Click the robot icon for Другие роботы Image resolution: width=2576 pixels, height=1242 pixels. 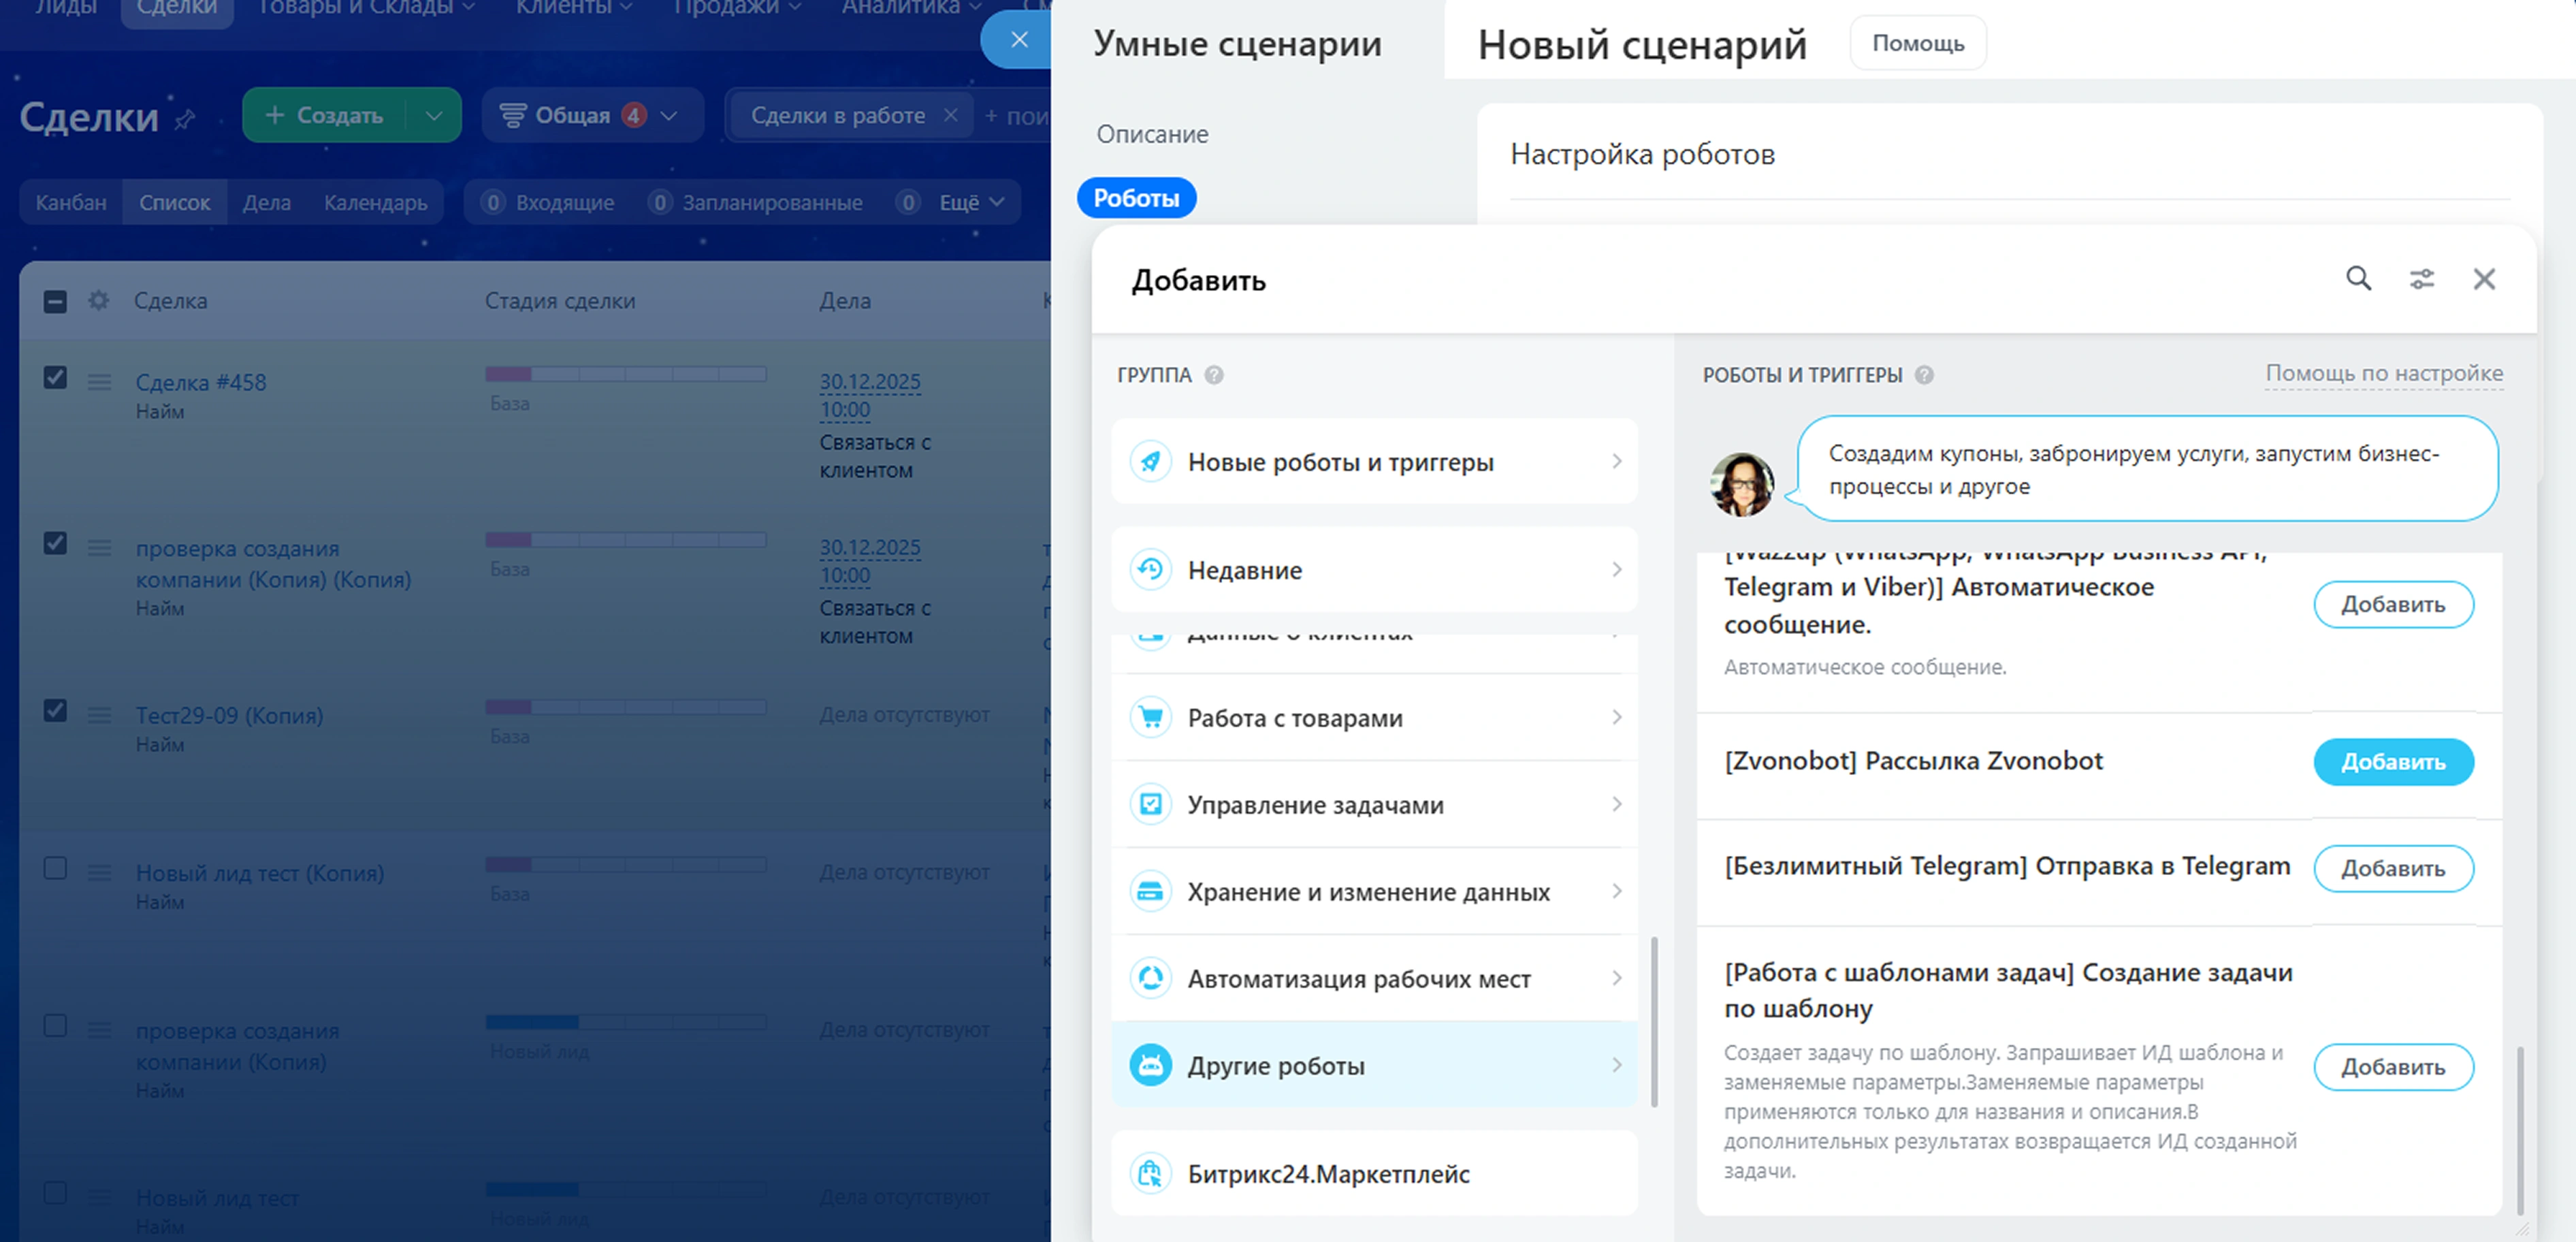(x=1150, y=1065)
